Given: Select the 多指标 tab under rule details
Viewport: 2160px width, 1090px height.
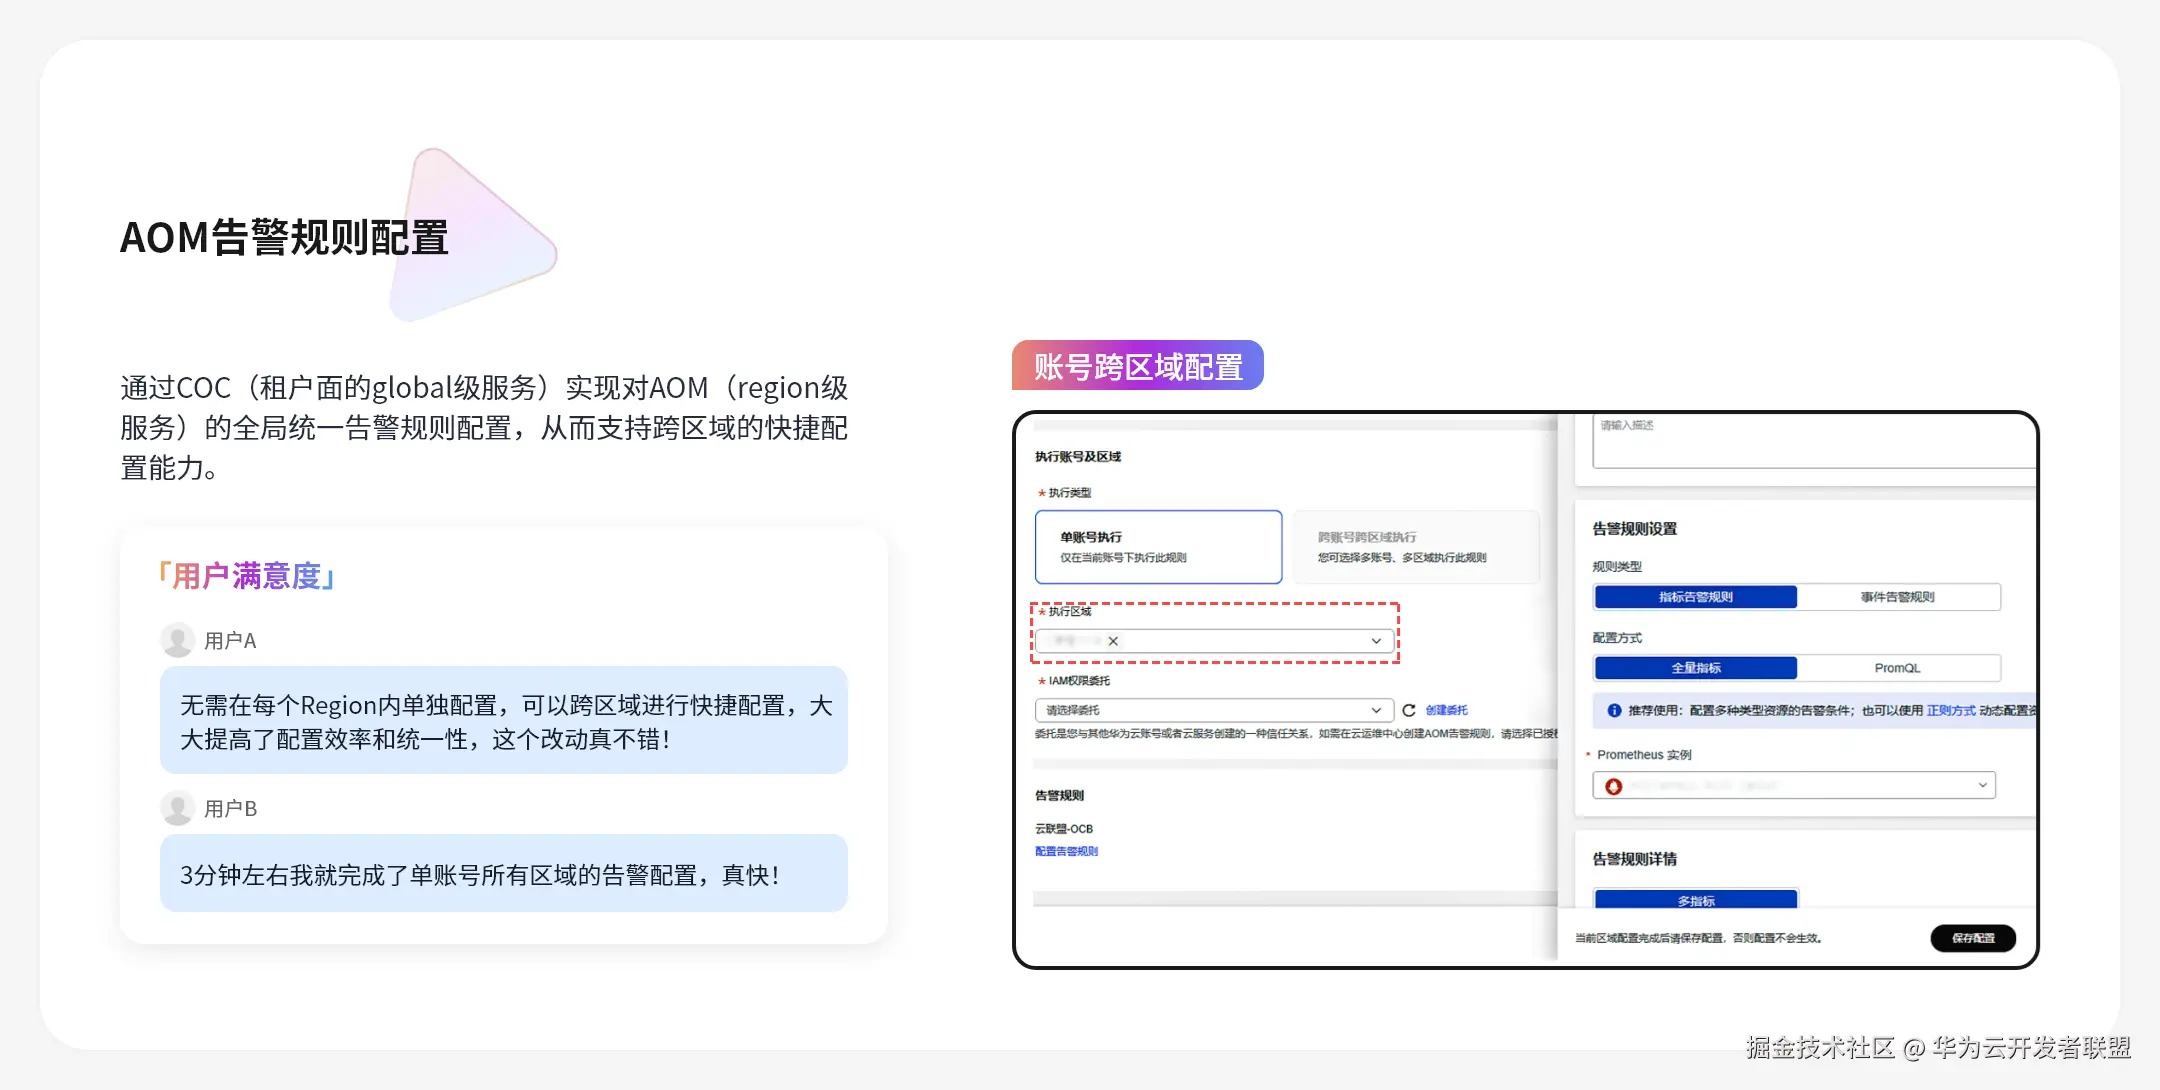Looking at the screenshot, I should 1696,900.
